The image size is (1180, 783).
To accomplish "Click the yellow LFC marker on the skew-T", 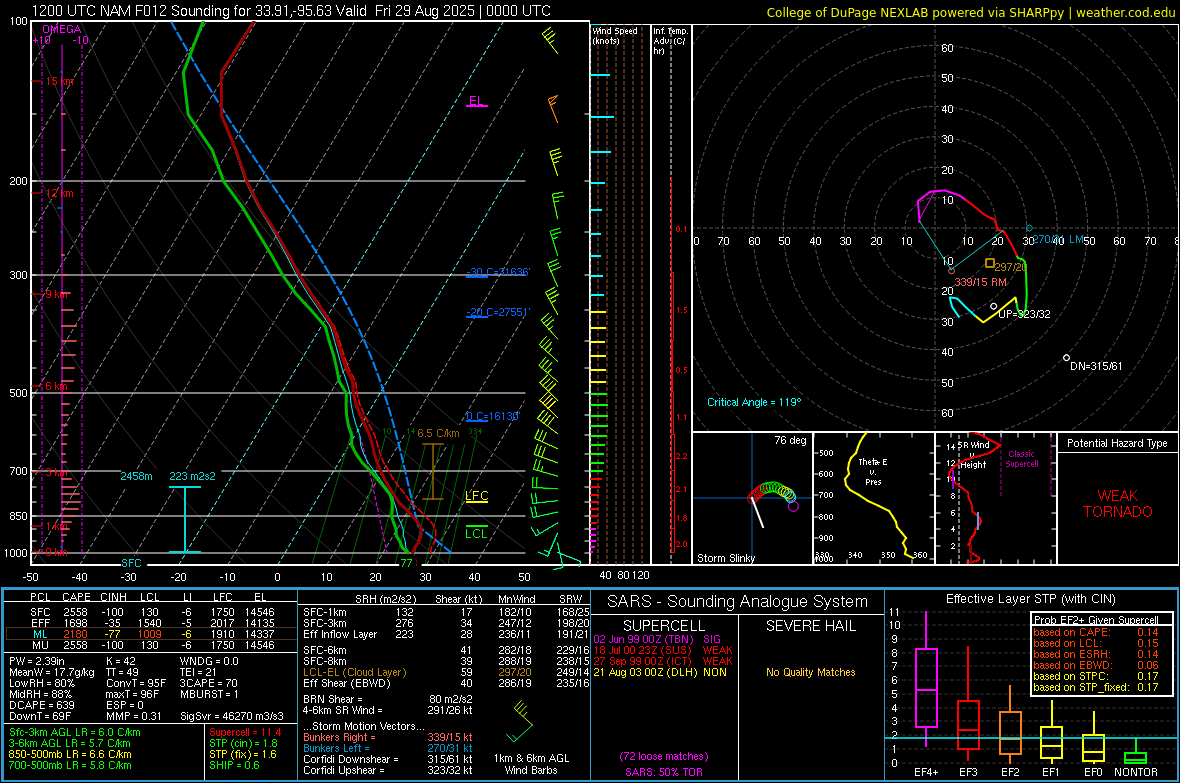I will [x=476, y=495].
